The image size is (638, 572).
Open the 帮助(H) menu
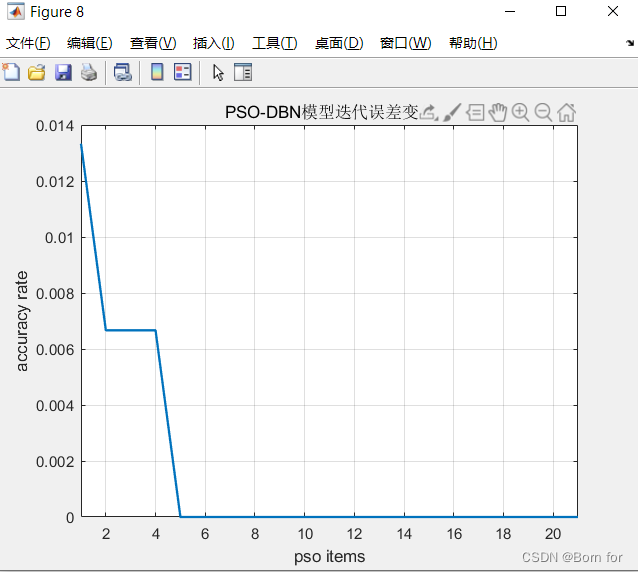[x=473, y=43]
